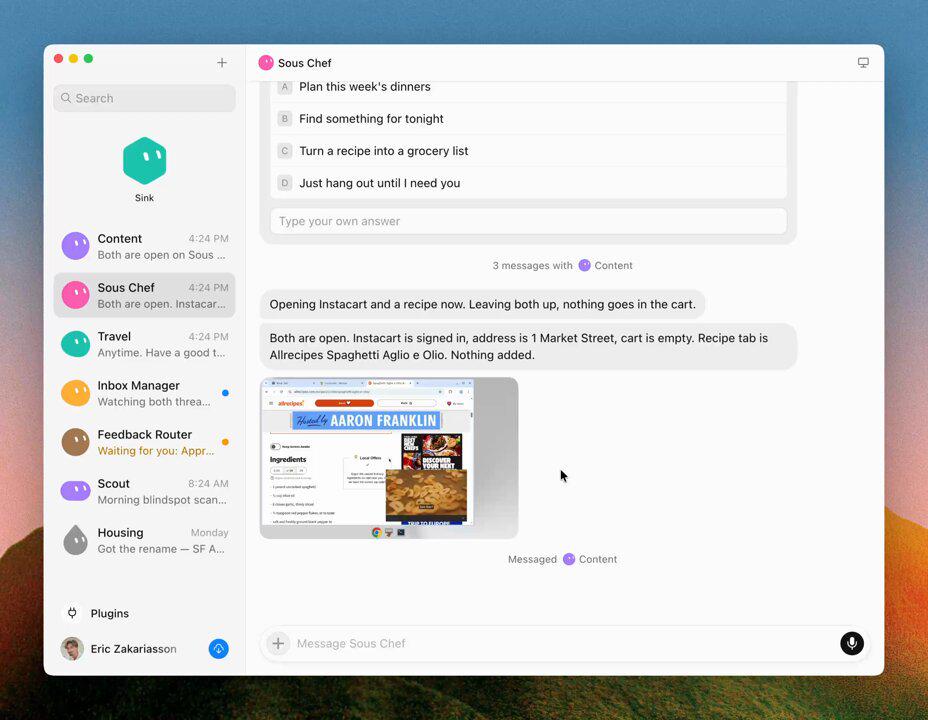This screenshot has width=928, height=720.
Task: Click the Plugins plug icon
Action: click(x=72, y=613)
